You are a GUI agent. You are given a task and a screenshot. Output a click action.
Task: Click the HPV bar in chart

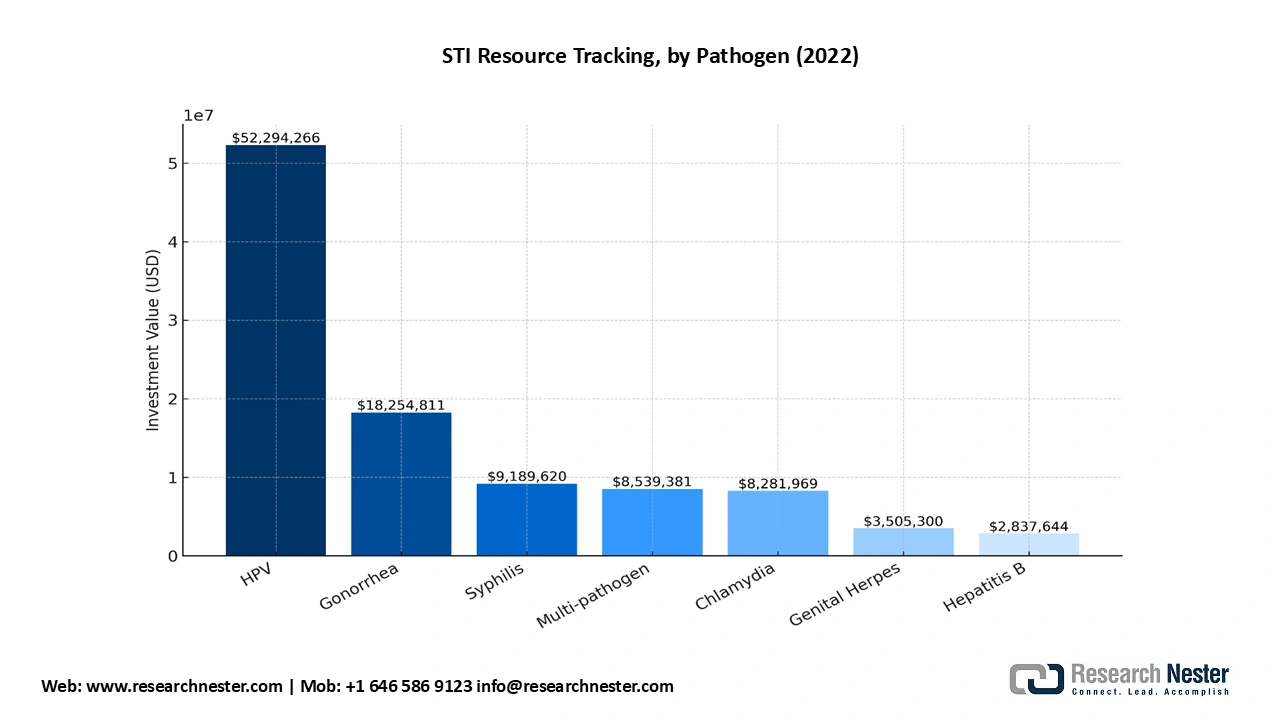click(x=275, y=350)
